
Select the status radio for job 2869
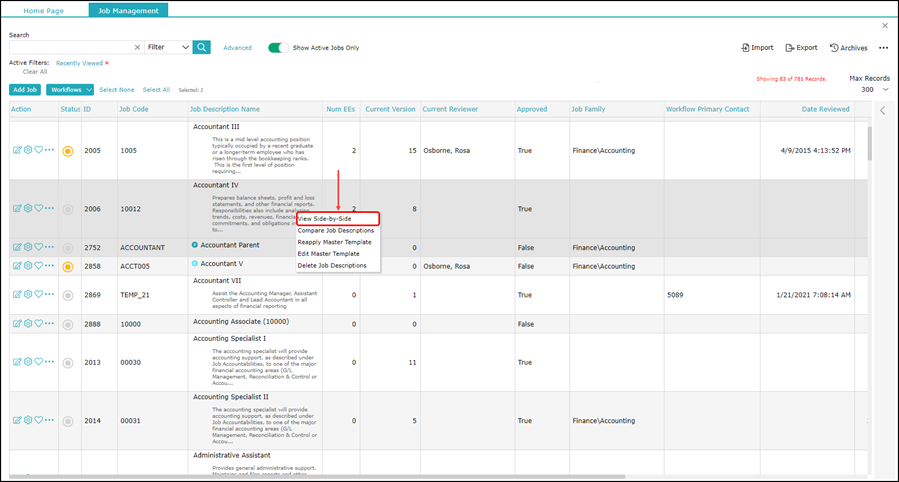[68, 296]
